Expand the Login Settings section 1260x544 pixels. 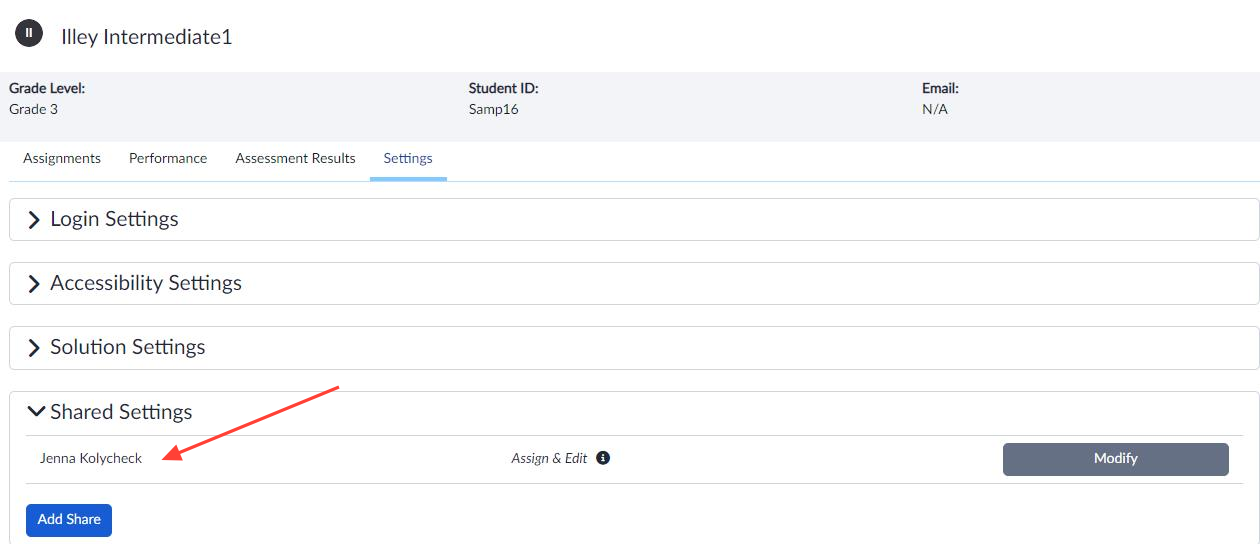tap(114, 219)
